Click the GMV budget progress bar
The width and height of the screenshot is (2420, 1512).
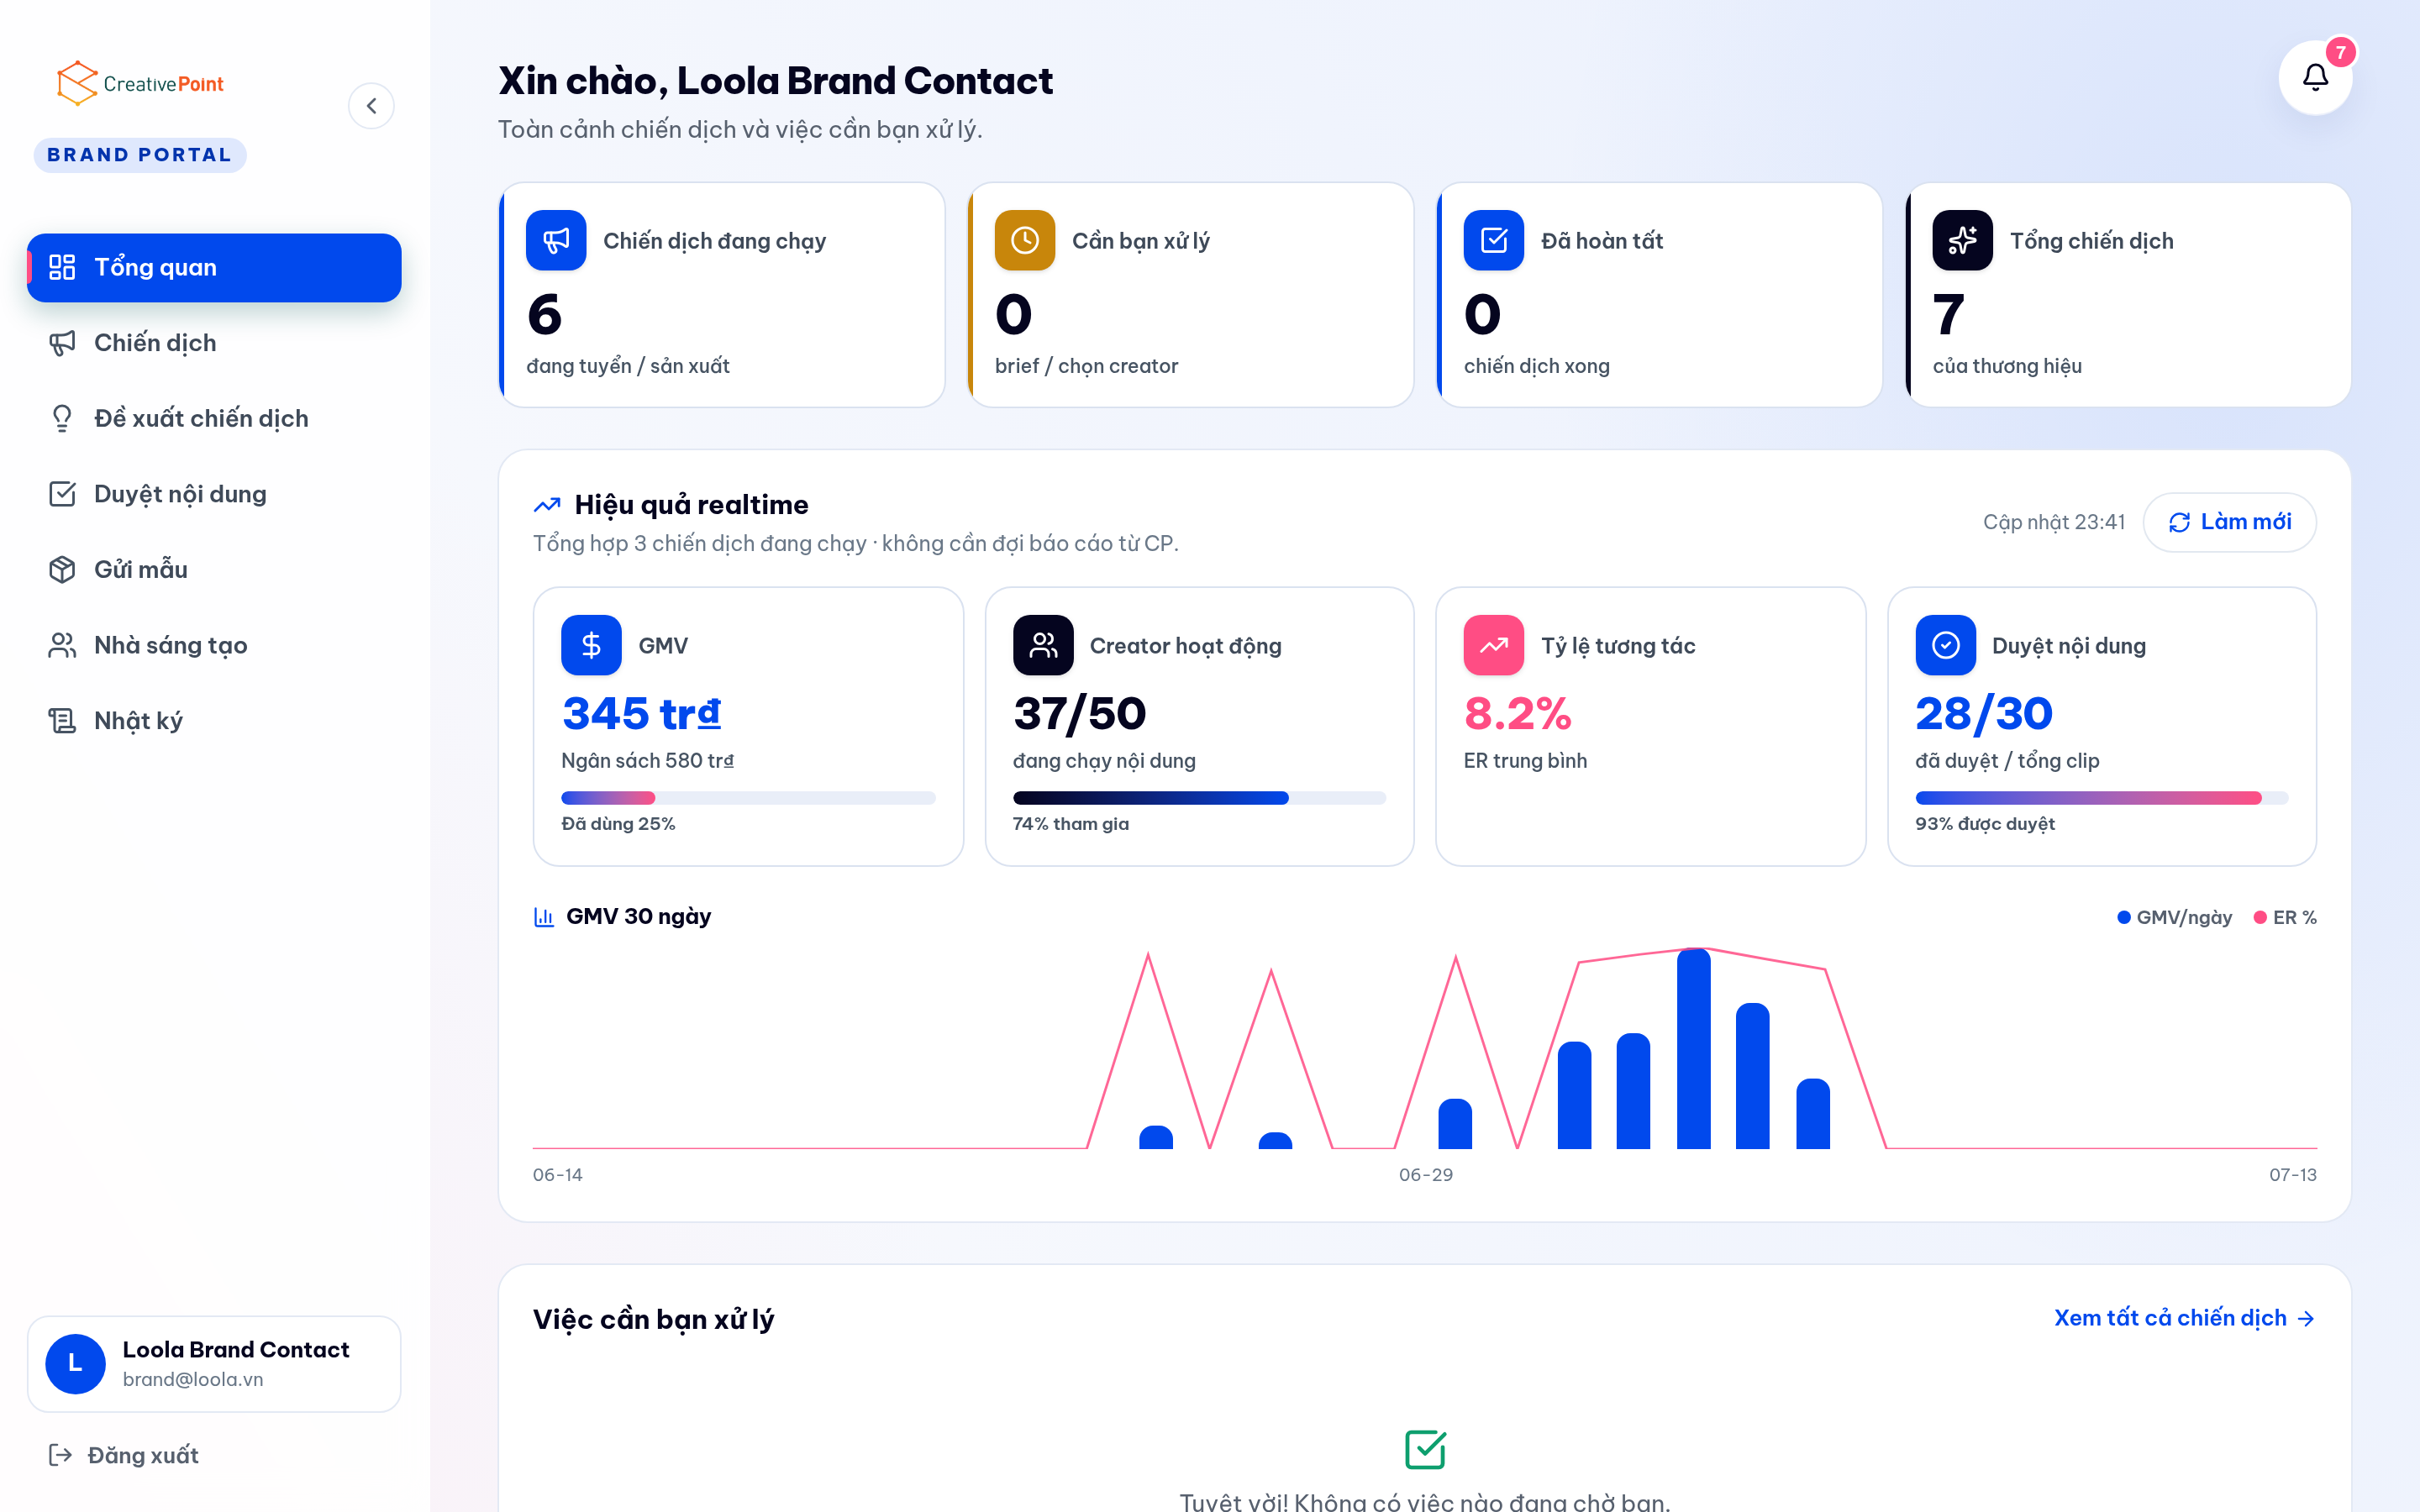(748, 798)
